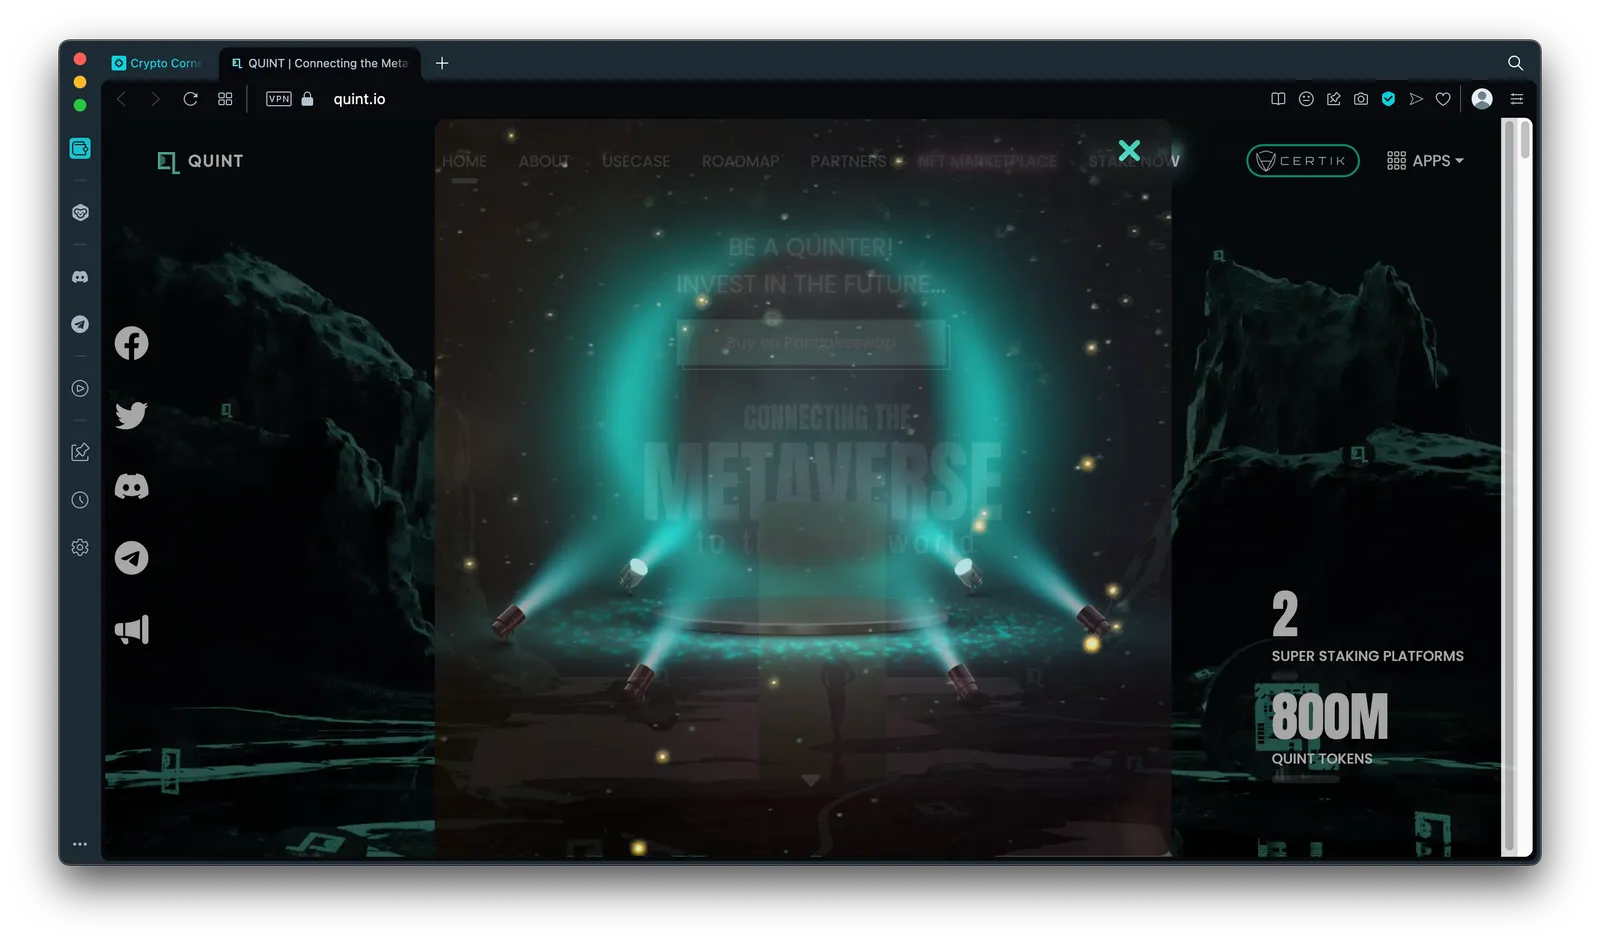The width and height of the screenshot is (1600, 943).
Task: Open the Twitter social icon
Action: (x=131, y=415)
